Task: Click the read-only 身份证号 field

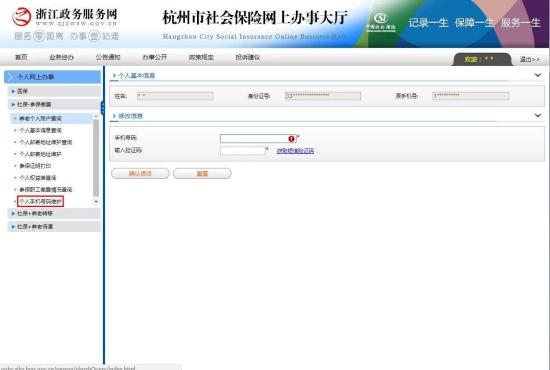Action: (x=323, y=96)
